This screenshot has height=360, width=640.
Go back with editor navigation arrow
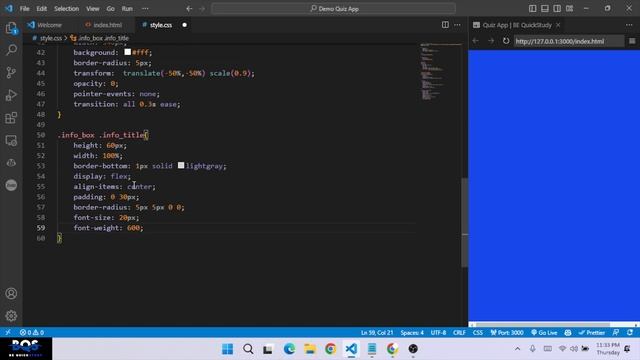tap(189, 9)
